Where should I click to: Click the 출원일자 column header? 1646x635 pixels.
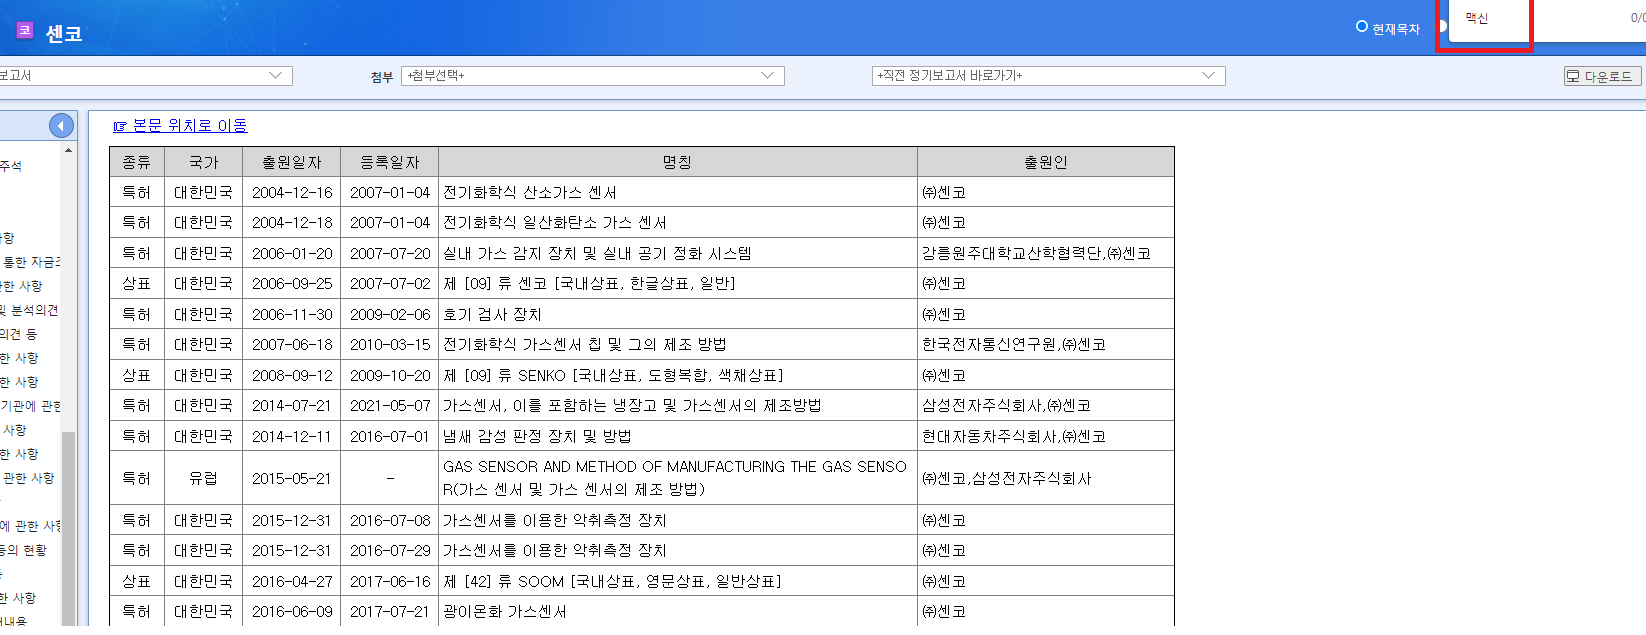click(291, 162)
